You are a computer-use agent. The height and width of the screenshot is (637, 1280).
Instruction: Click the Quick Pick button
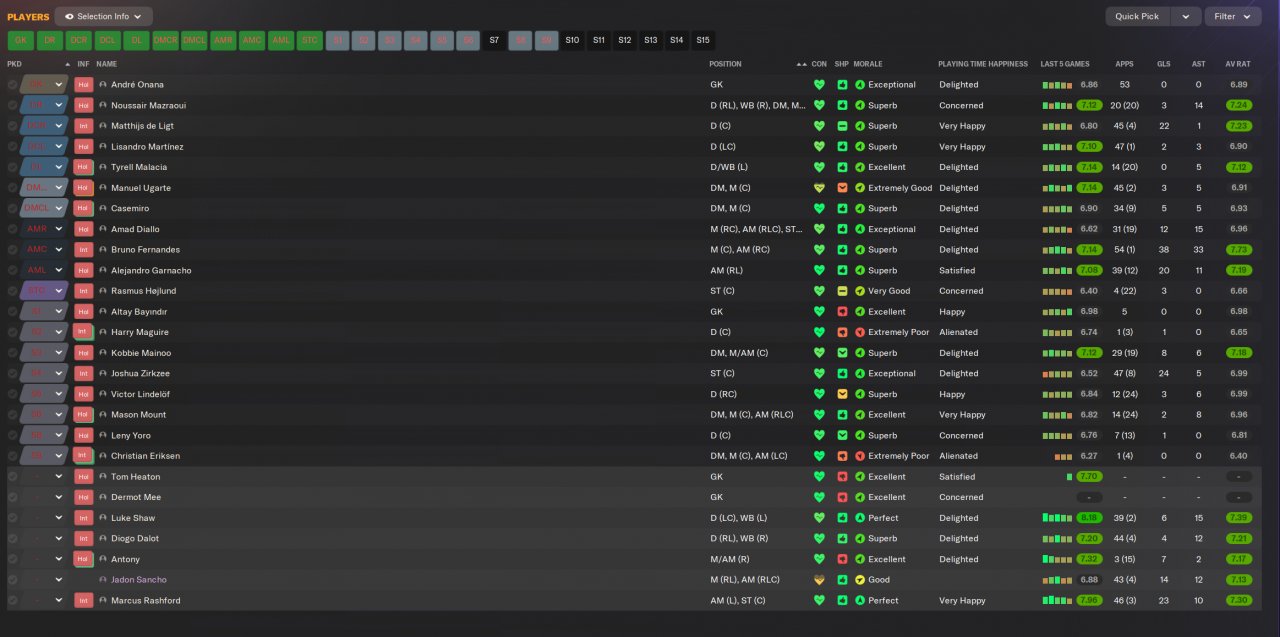tap(1138, 16)
